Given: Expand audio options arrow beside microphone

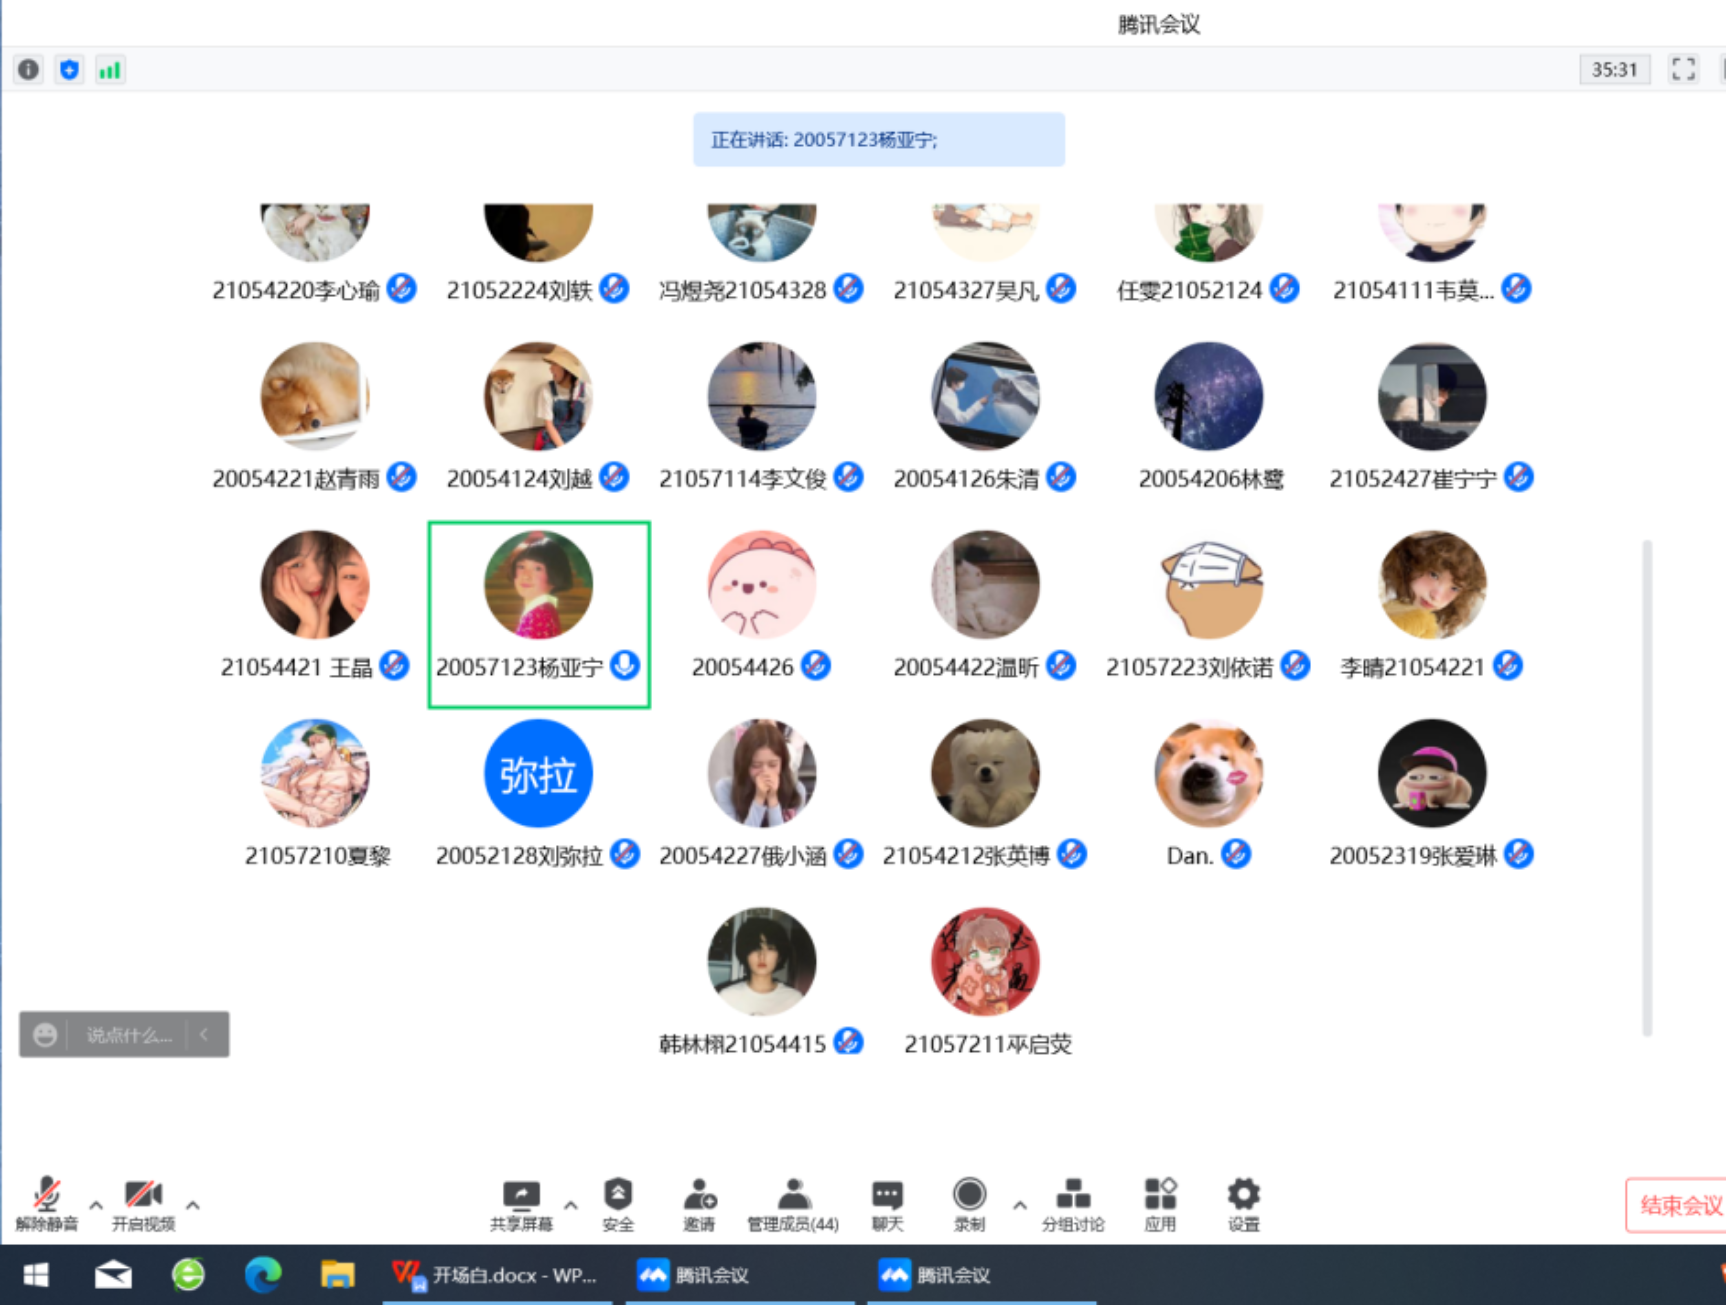Looking at the screenshot, I should 96,1205.
